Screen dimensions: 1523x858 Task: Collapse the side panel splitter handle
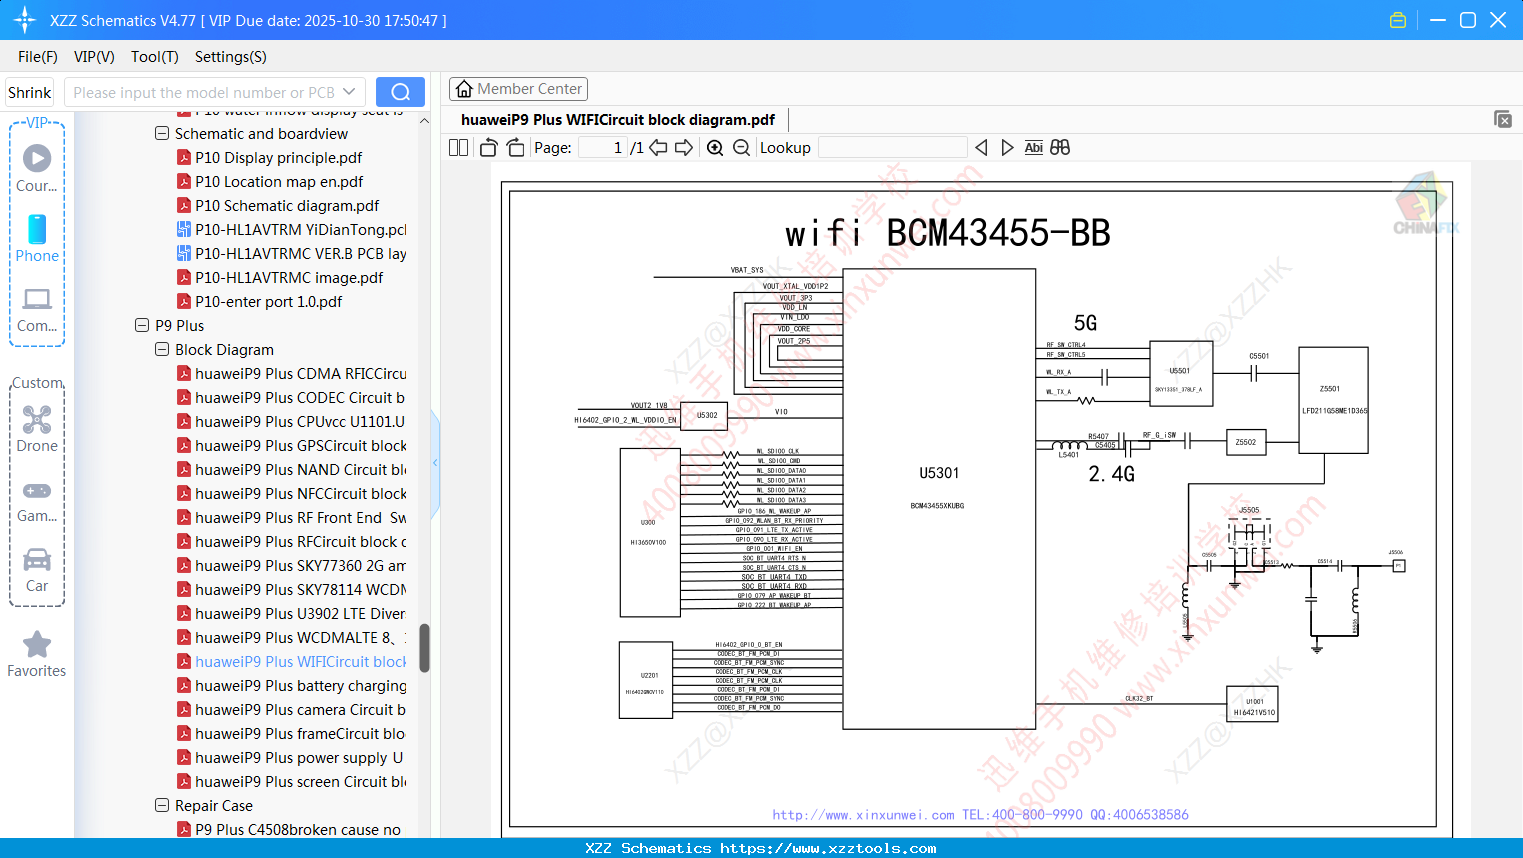(435, 463)
